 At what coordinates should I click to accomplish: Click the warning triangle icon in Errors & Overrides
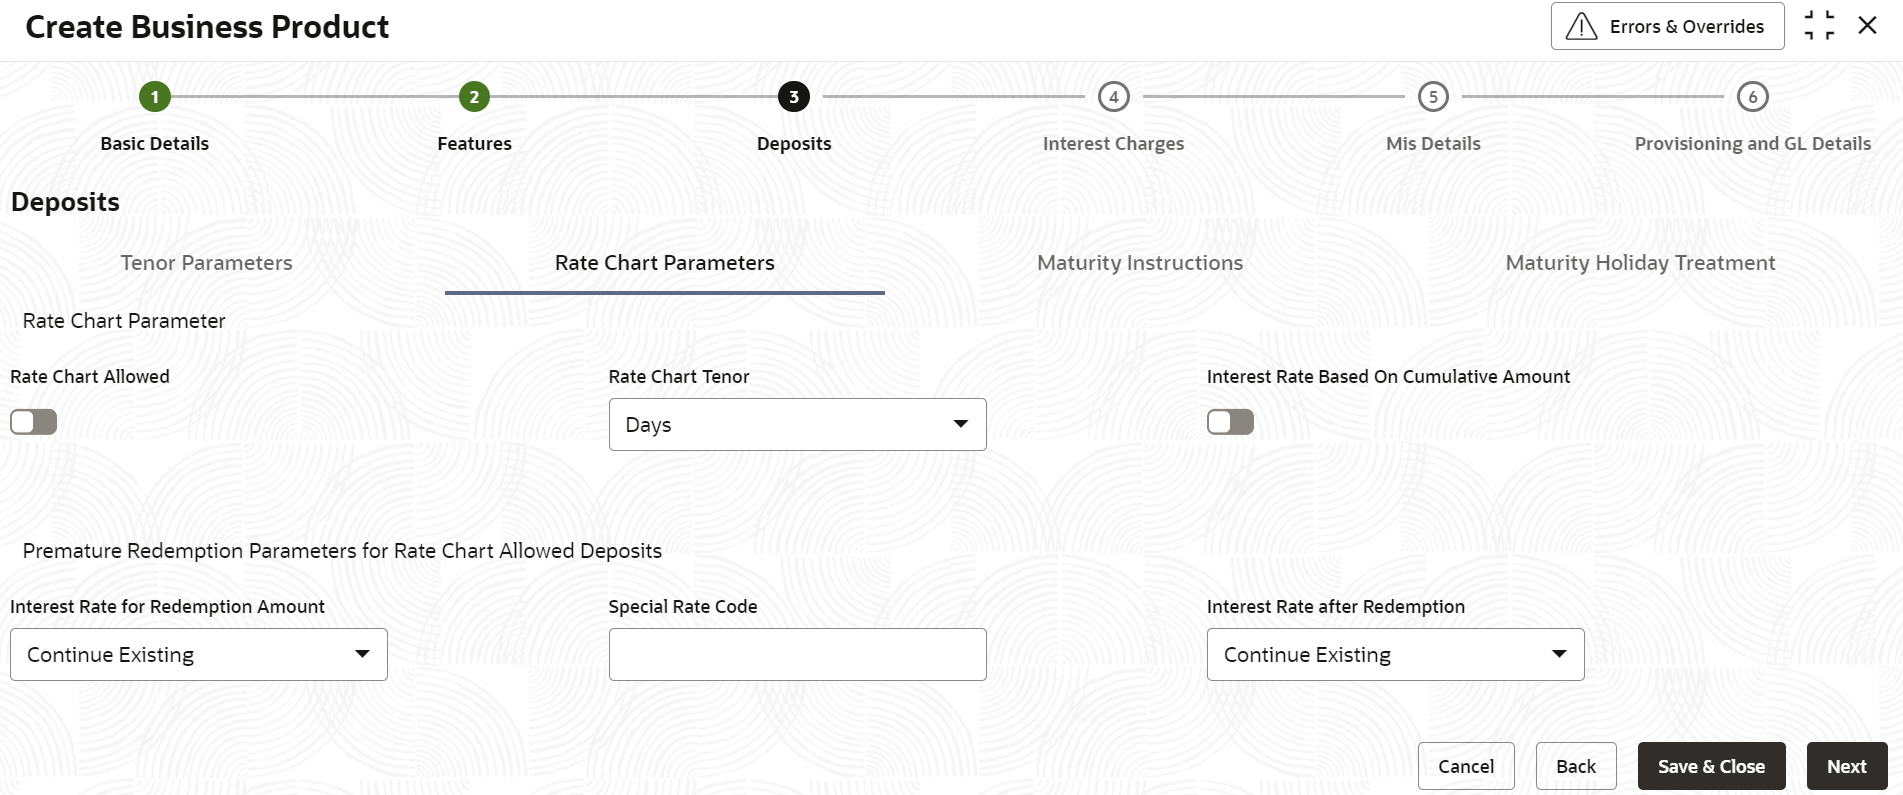pos(1581,26)
